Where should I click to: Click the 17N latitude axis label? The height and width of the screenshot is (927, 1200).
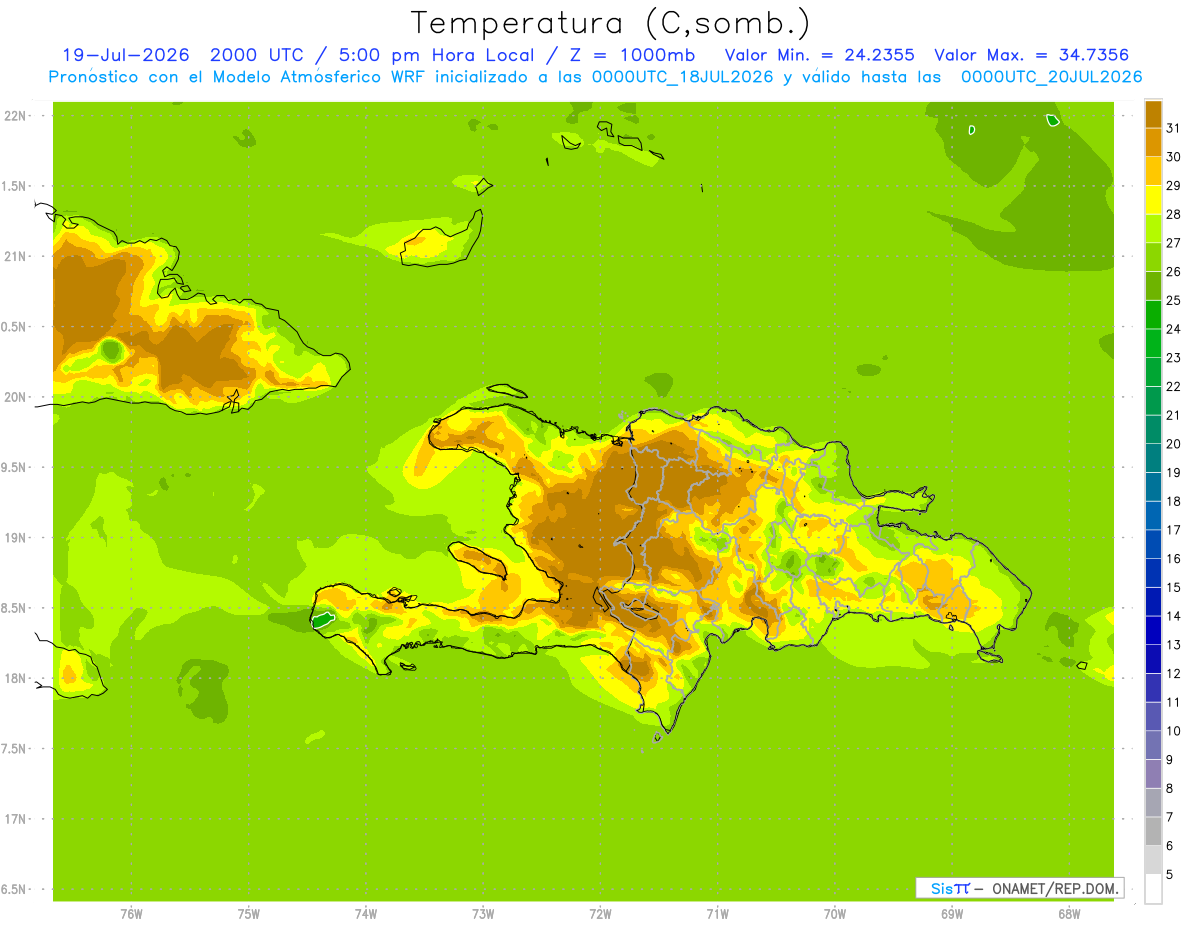coord(16,819)
